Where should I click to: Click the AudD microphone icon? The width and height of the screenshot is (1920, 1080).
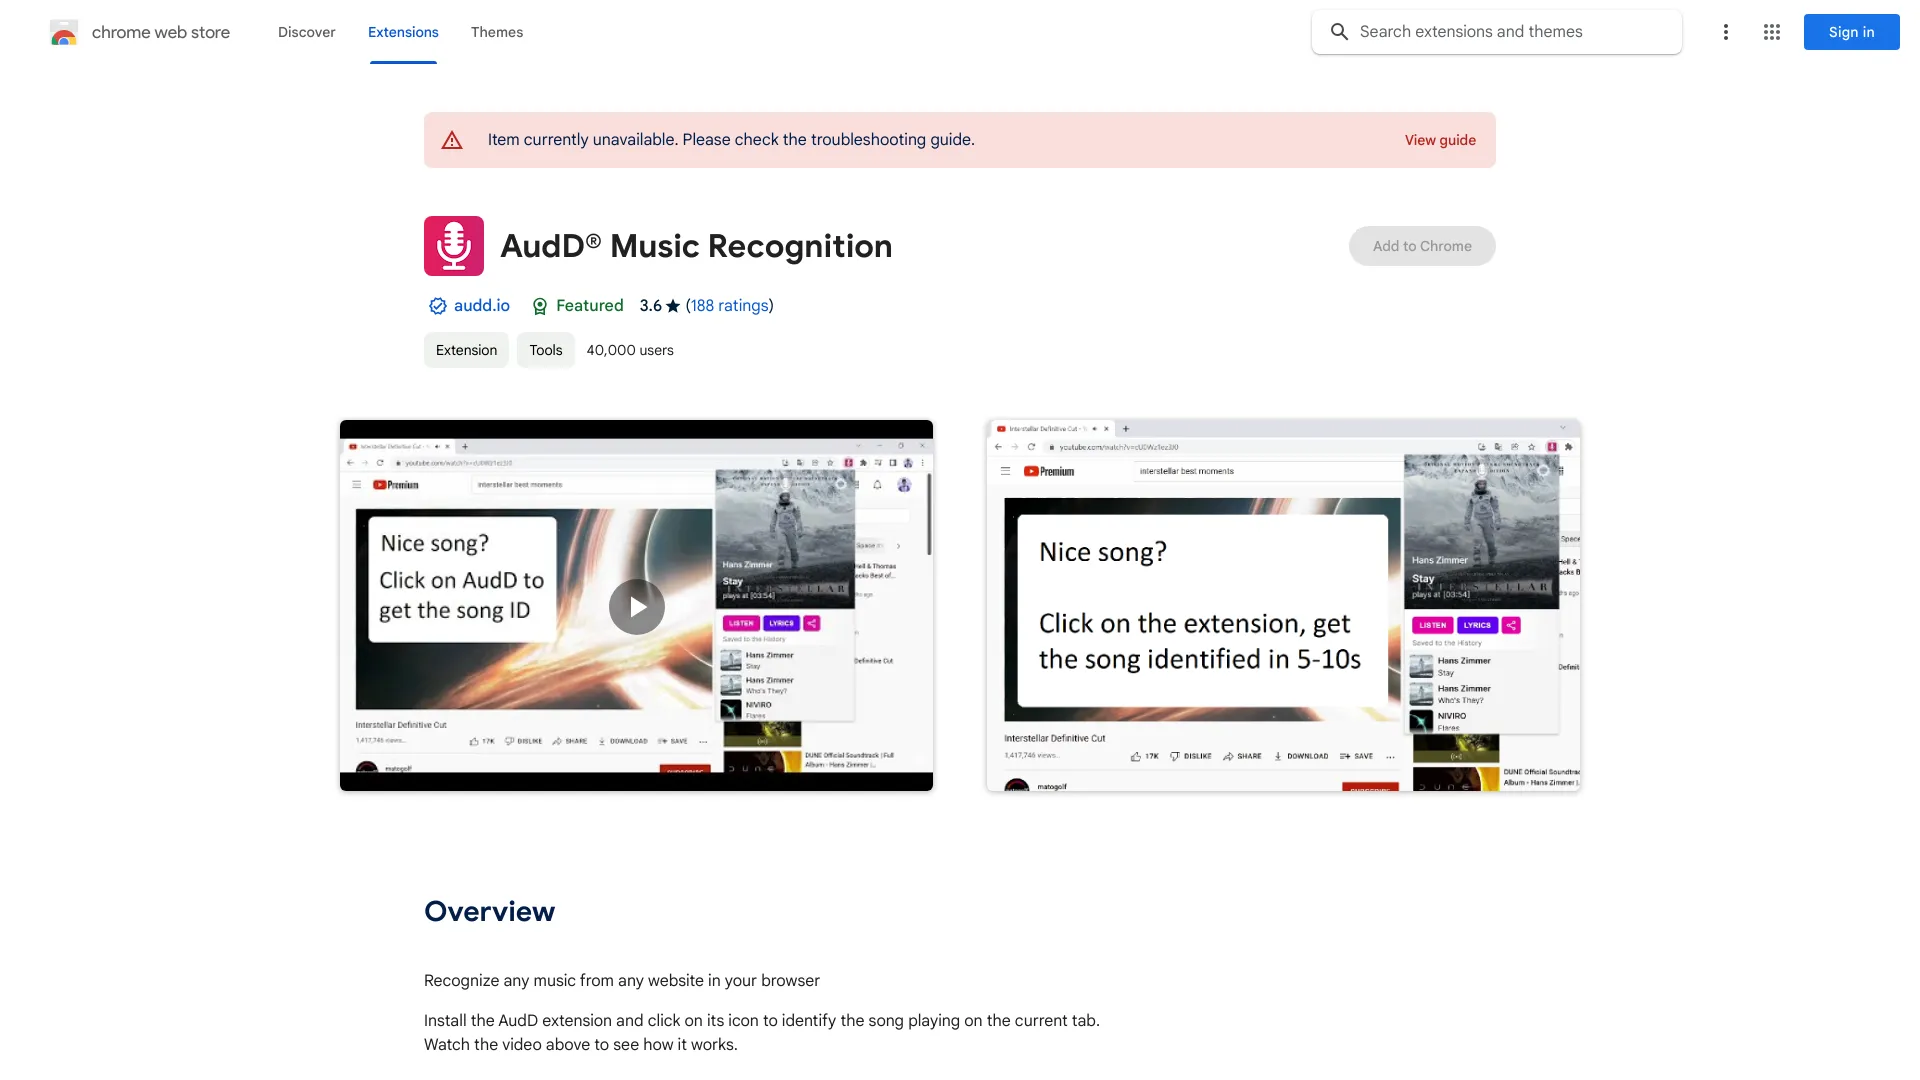(x=454, y=245)
